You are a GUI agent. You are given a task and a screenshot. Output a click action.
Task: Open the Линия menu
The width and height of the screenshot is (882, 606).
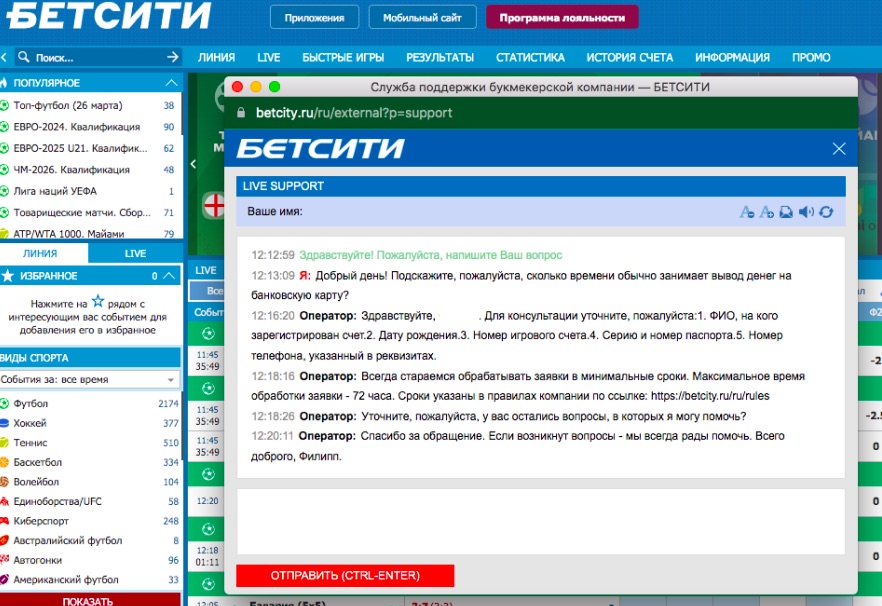pyautogui.click(x=216, y=57)
